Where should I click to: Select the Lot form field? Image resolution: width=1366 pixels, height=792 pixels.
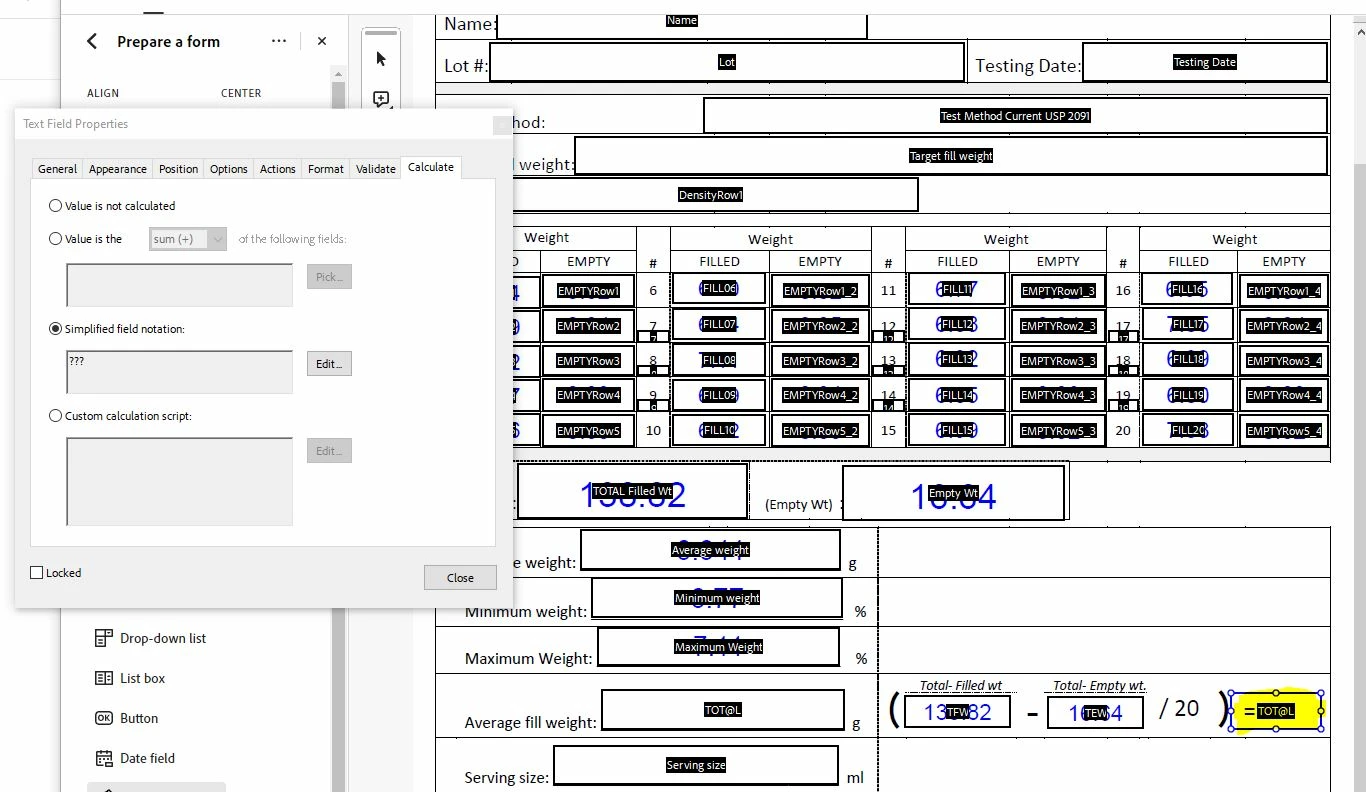point(727,62)
